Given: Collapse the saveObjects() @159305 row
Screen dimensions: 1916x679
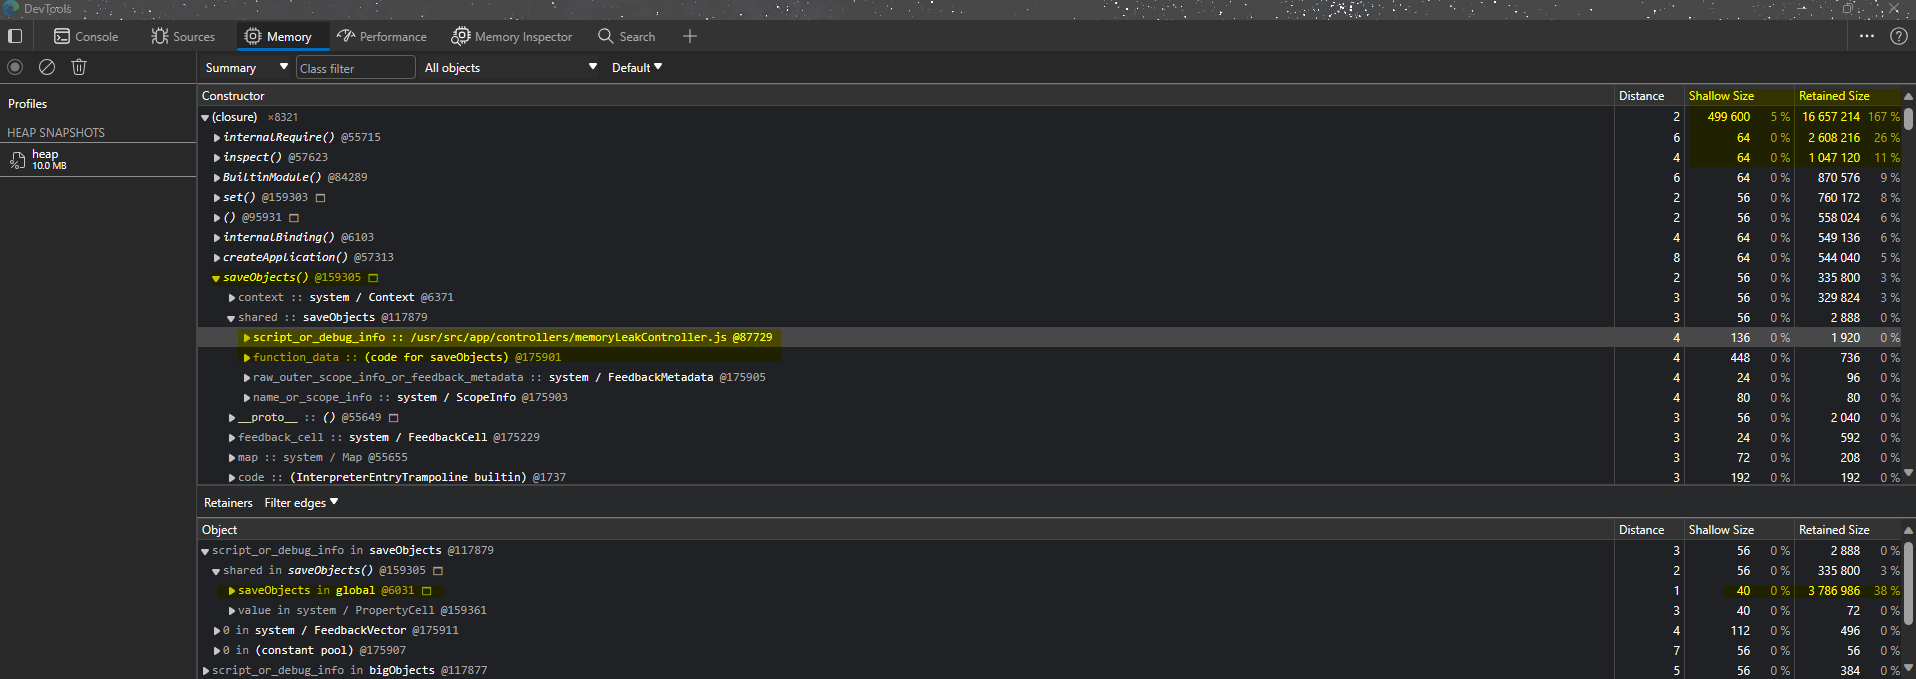Looking at the screenshot, I should click(216, 278).
